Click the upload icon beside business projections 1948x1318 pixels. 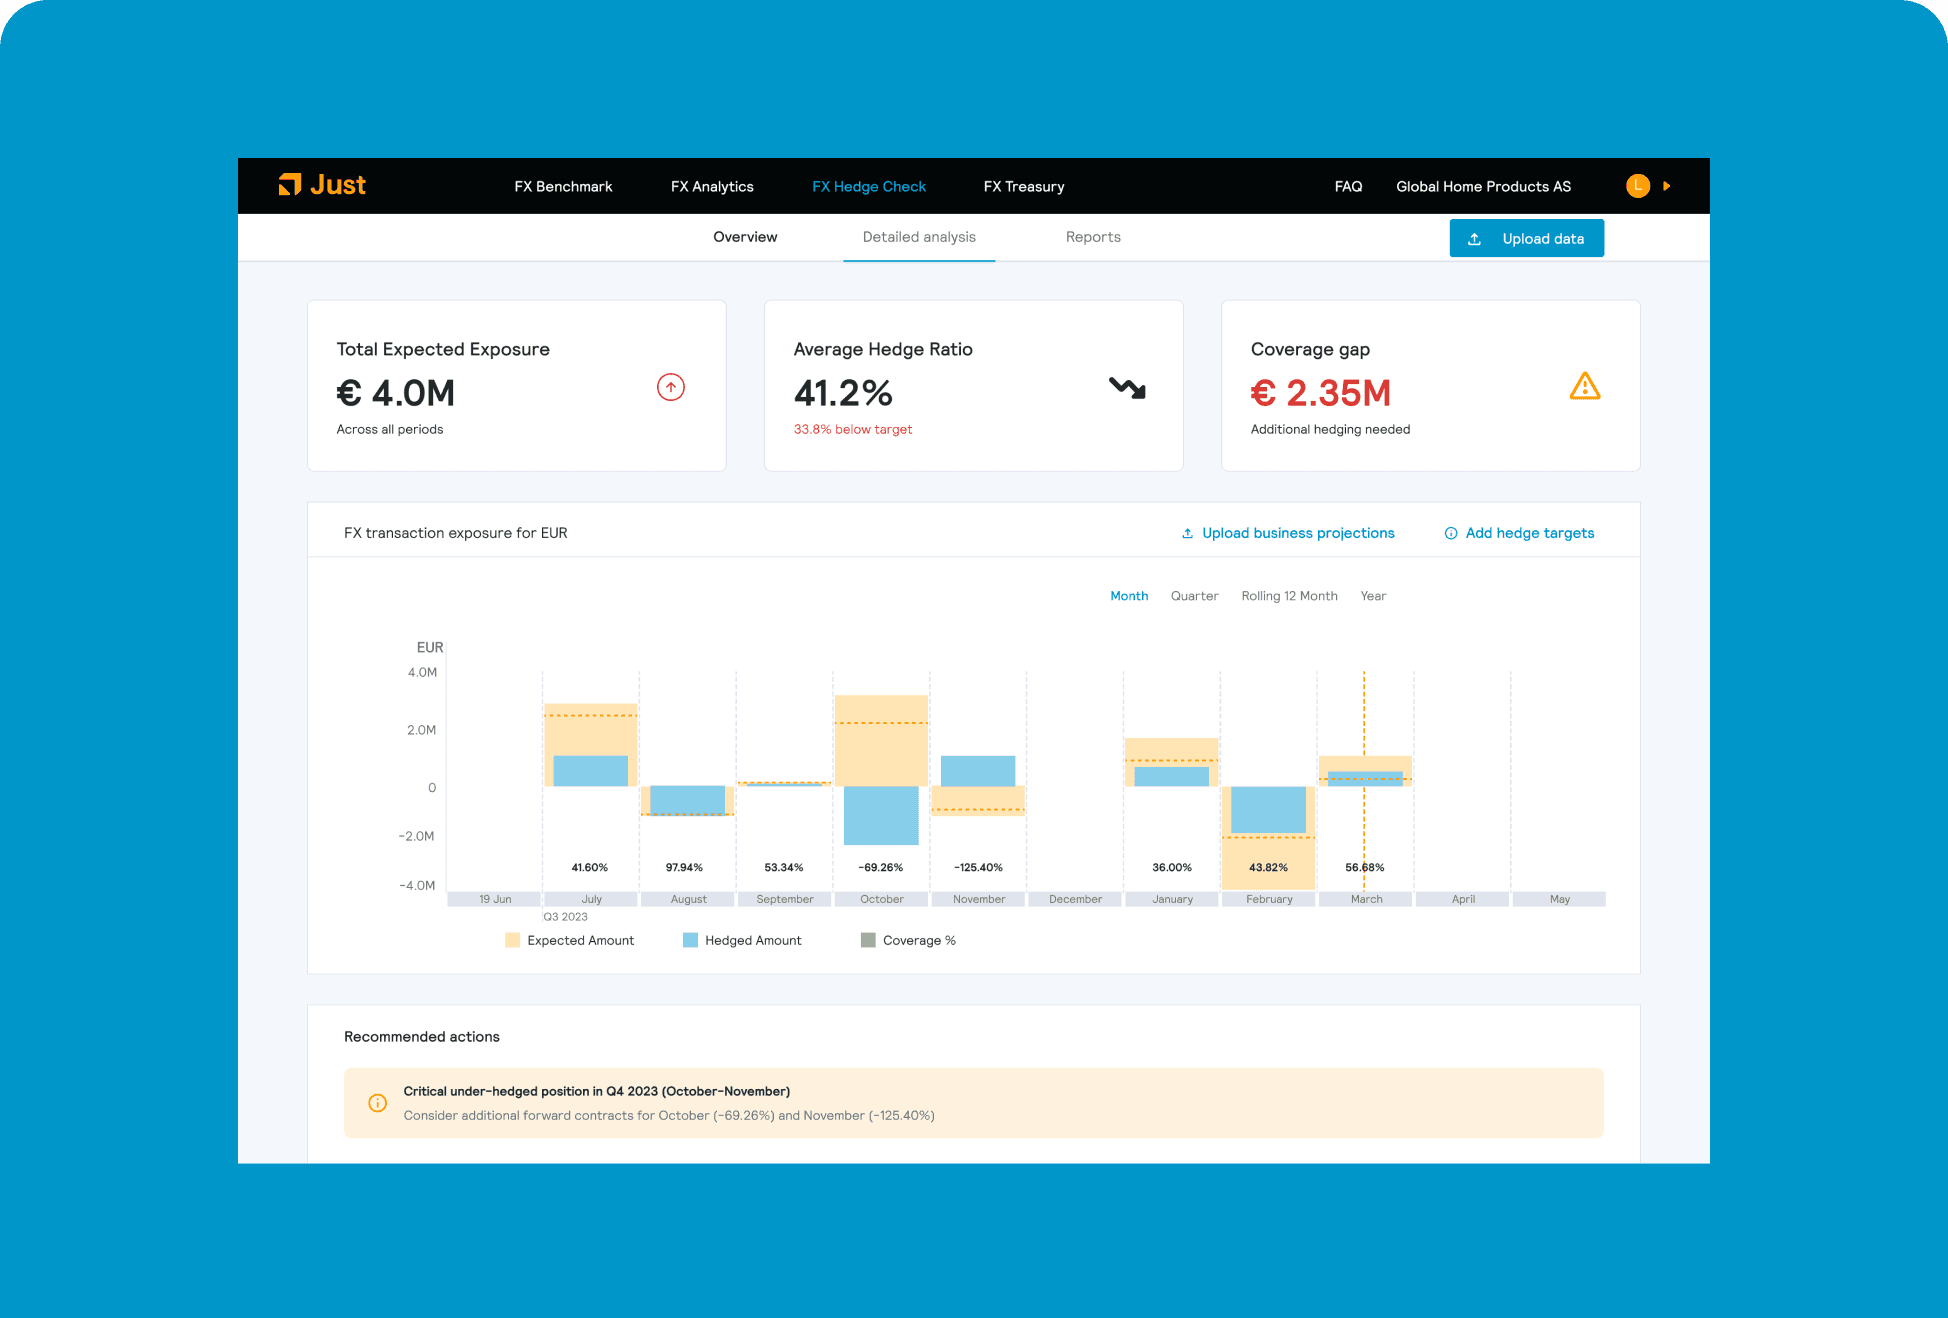click(1187, 534)
